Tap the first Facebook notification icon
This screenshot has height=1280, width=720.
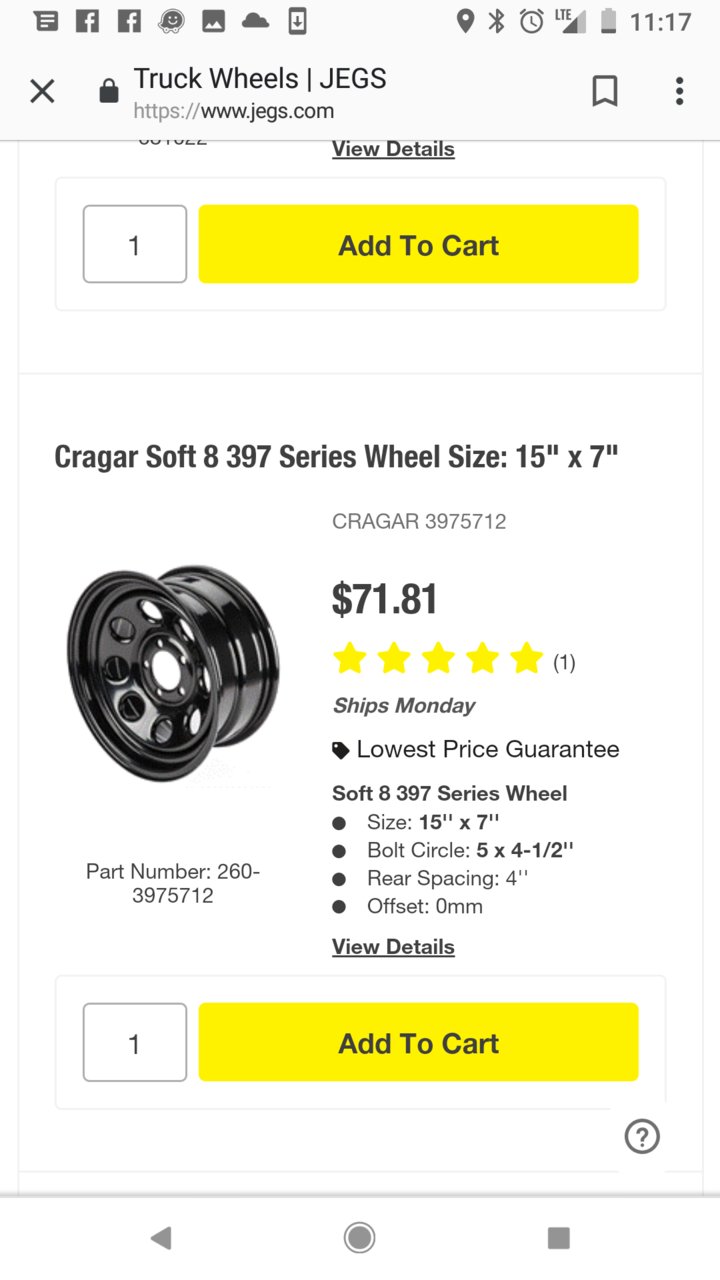(88, 21)
